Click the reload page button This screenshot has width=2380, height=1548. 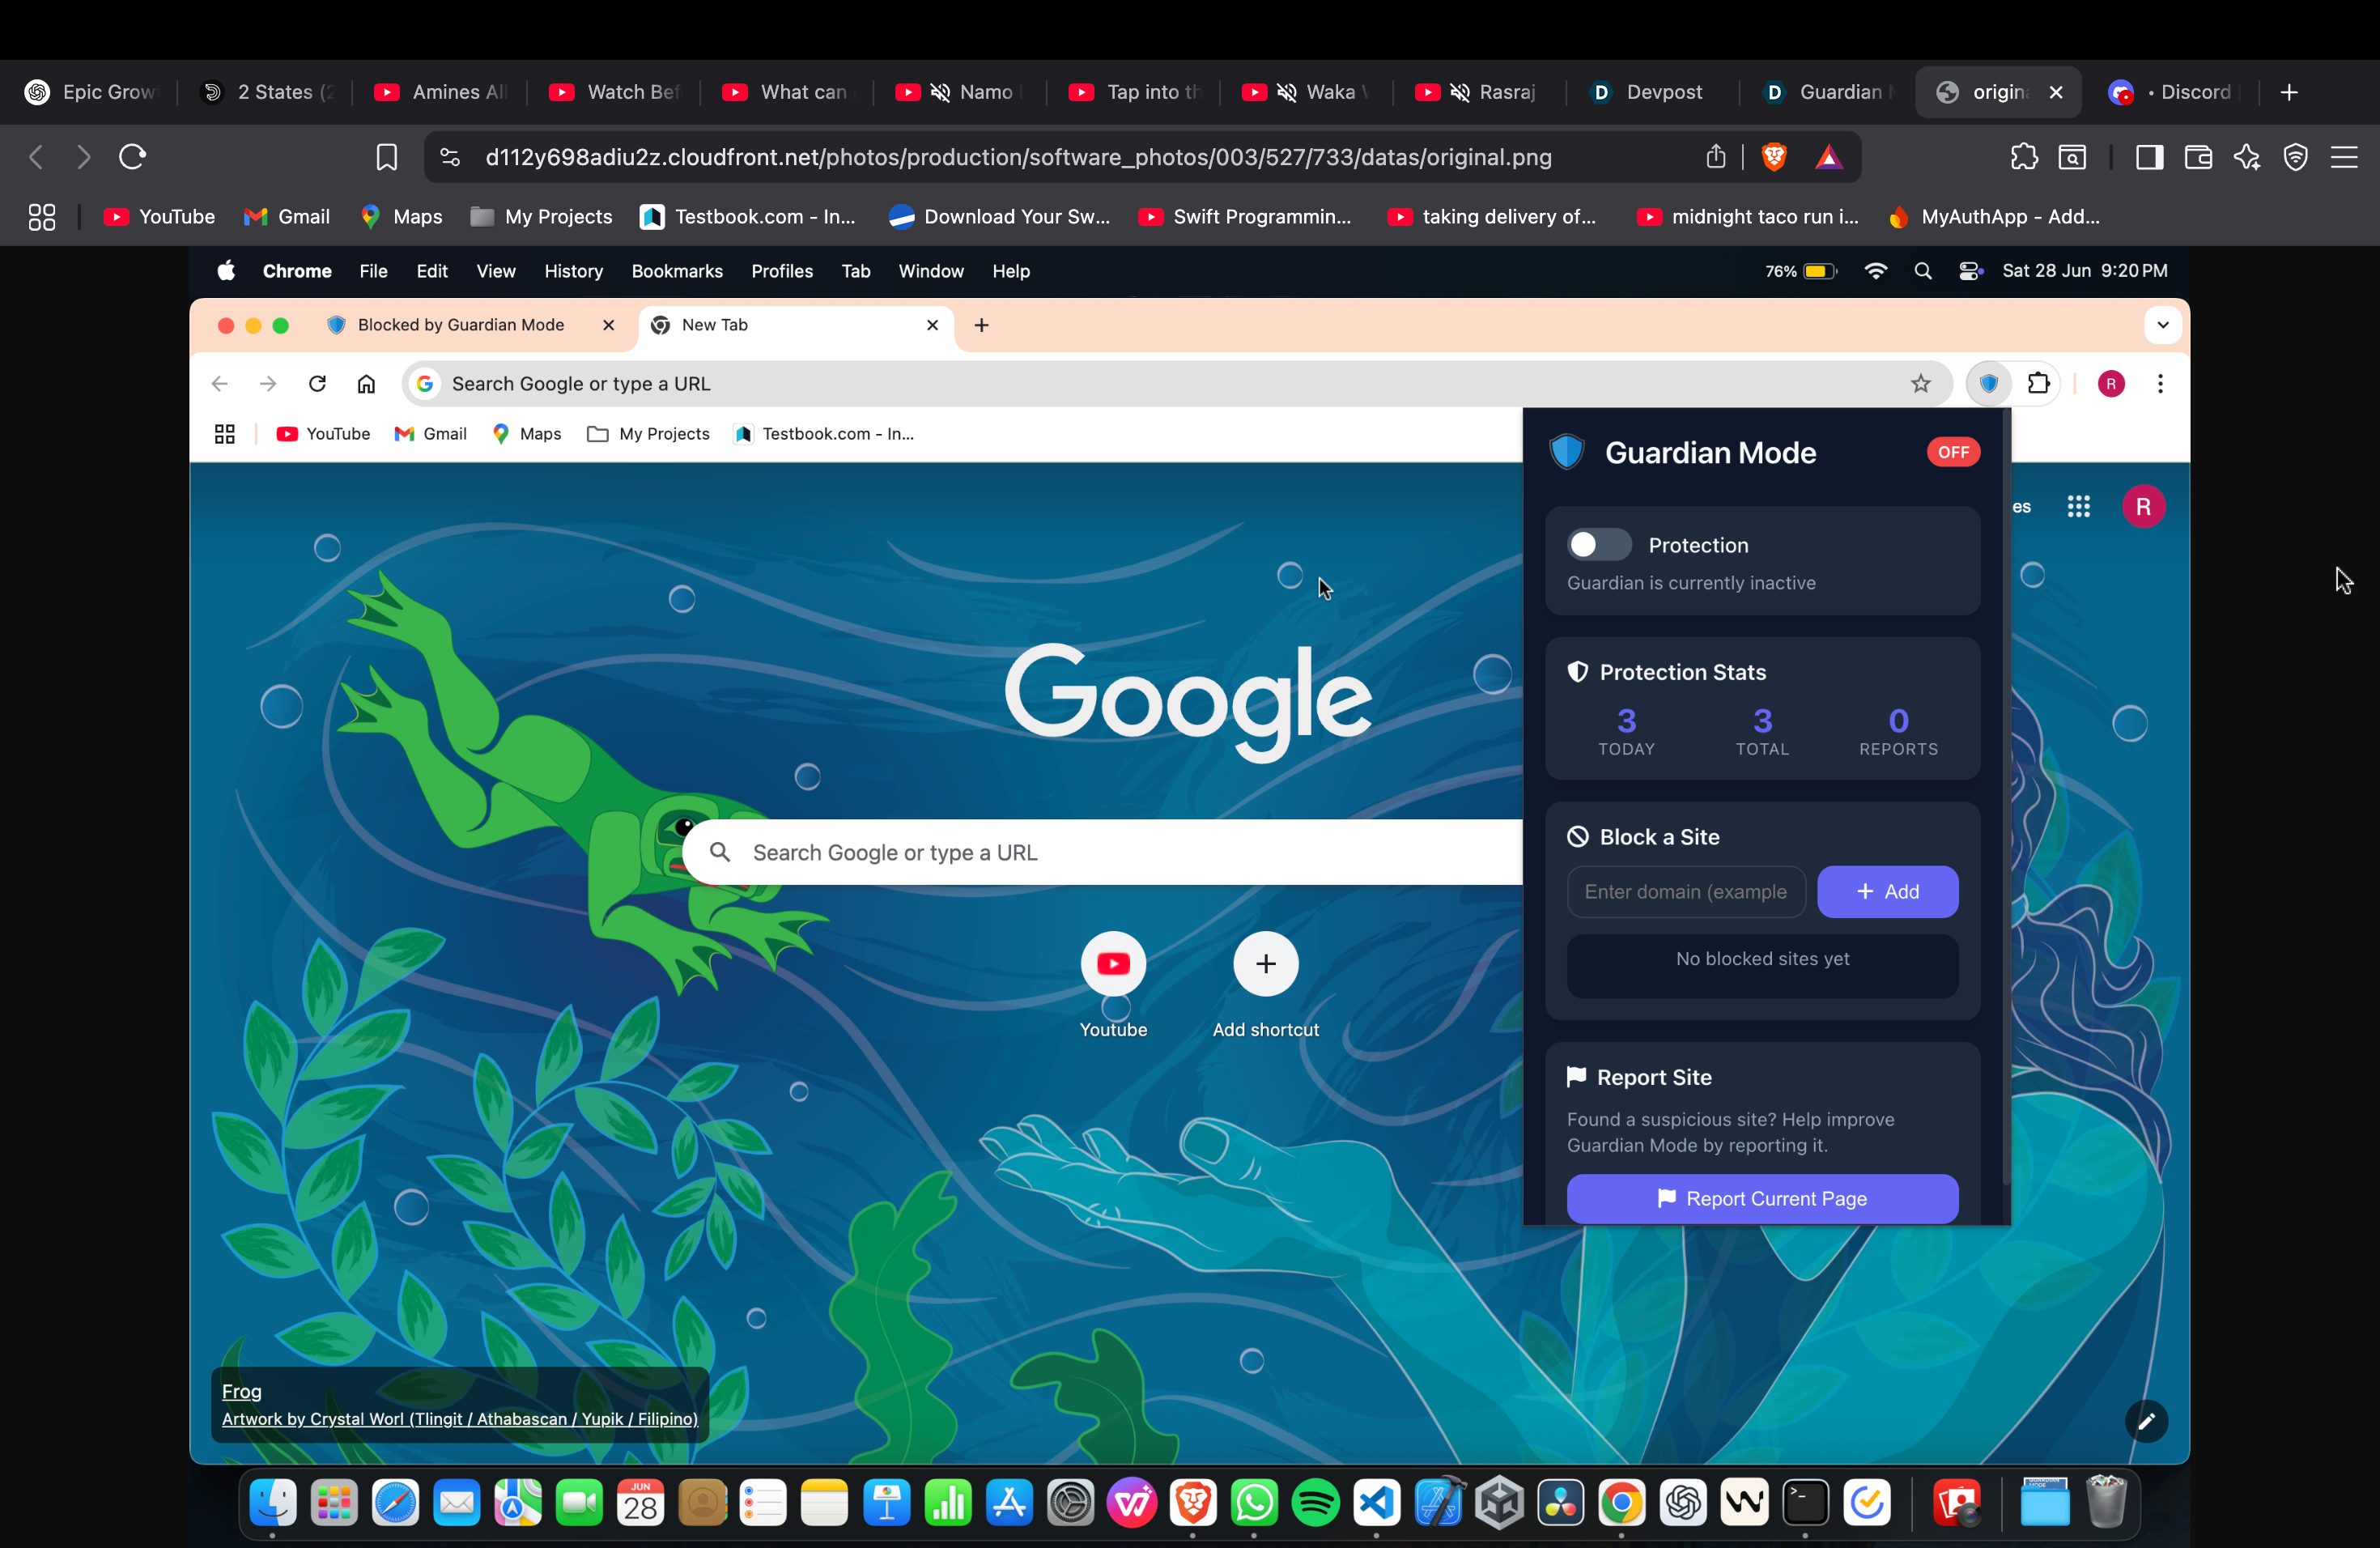(x=133, y=157)
